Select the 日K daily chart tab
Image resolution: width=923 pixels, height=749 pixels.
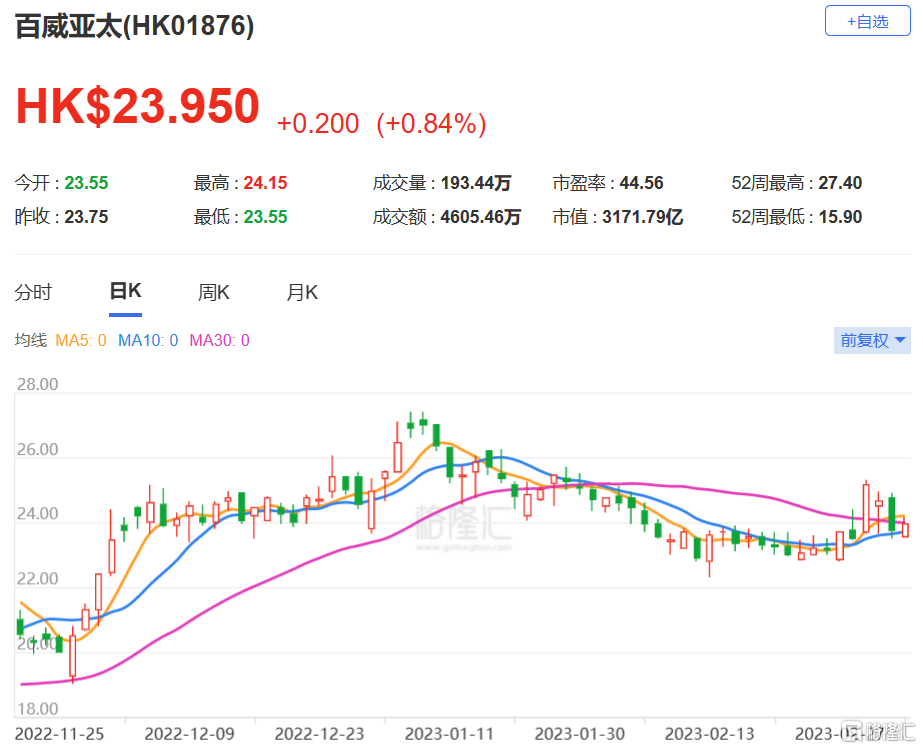[x=125, y=291]
